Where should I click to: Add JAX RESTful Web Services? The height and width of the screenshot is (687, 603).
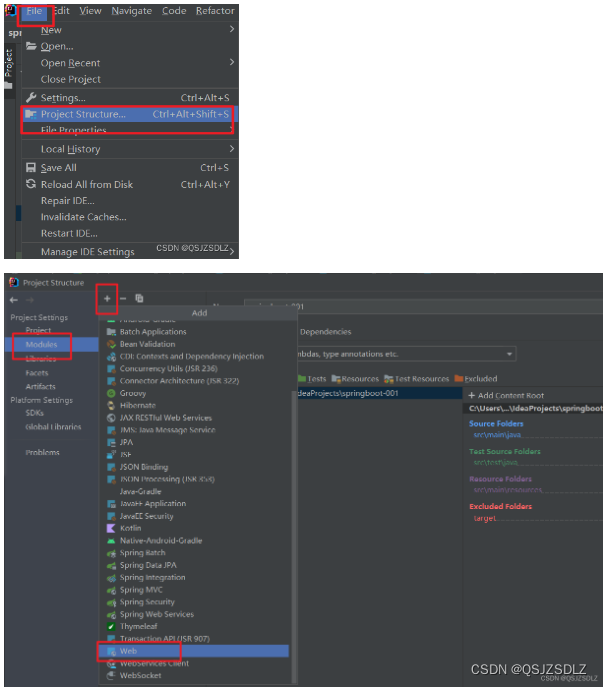point(166,418)
